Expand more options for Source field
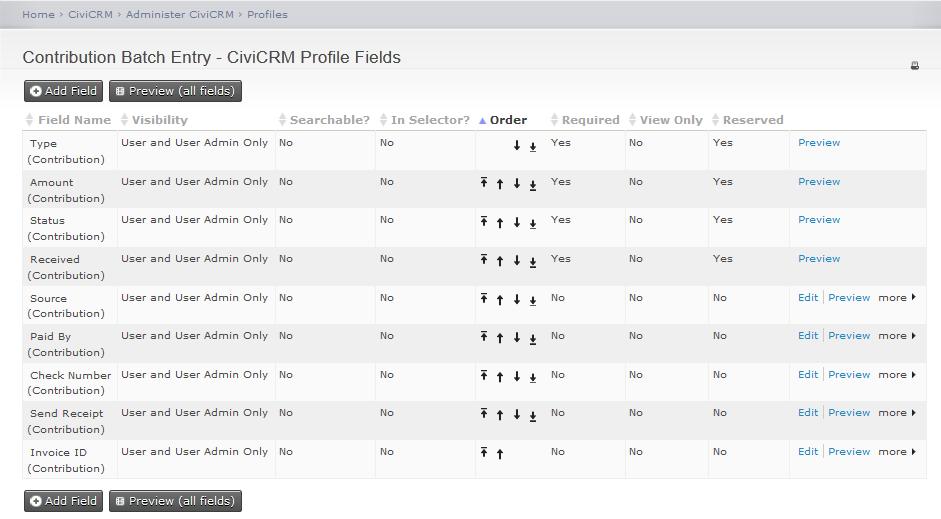The image size is (941, 519). [x=896, y=298]
